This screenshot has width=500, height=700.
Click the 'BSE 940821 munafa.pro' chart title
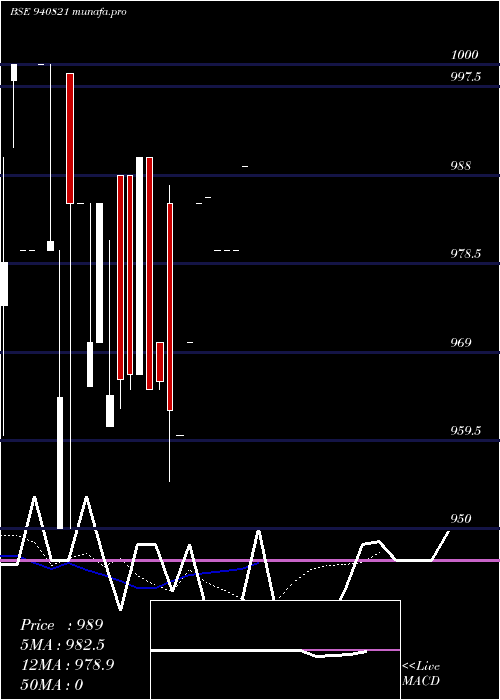pyautogui.click(x=68, y=12)
